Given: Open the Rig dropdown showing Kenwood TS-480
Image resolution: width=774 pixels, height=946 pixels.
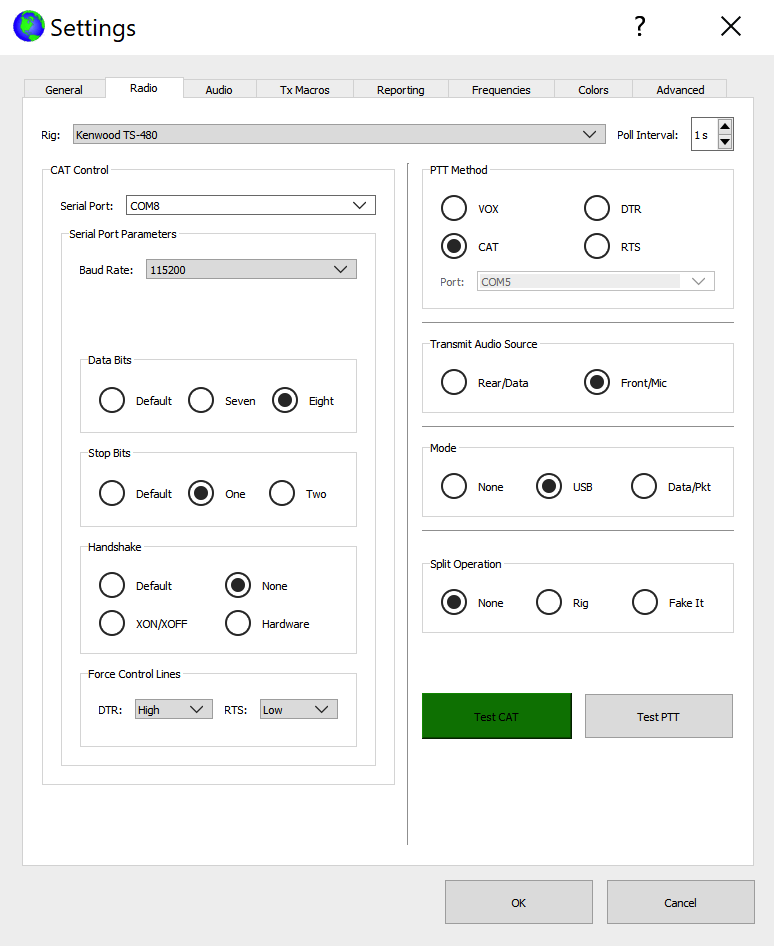Looking at the screenshot, I should coord(339,135).
